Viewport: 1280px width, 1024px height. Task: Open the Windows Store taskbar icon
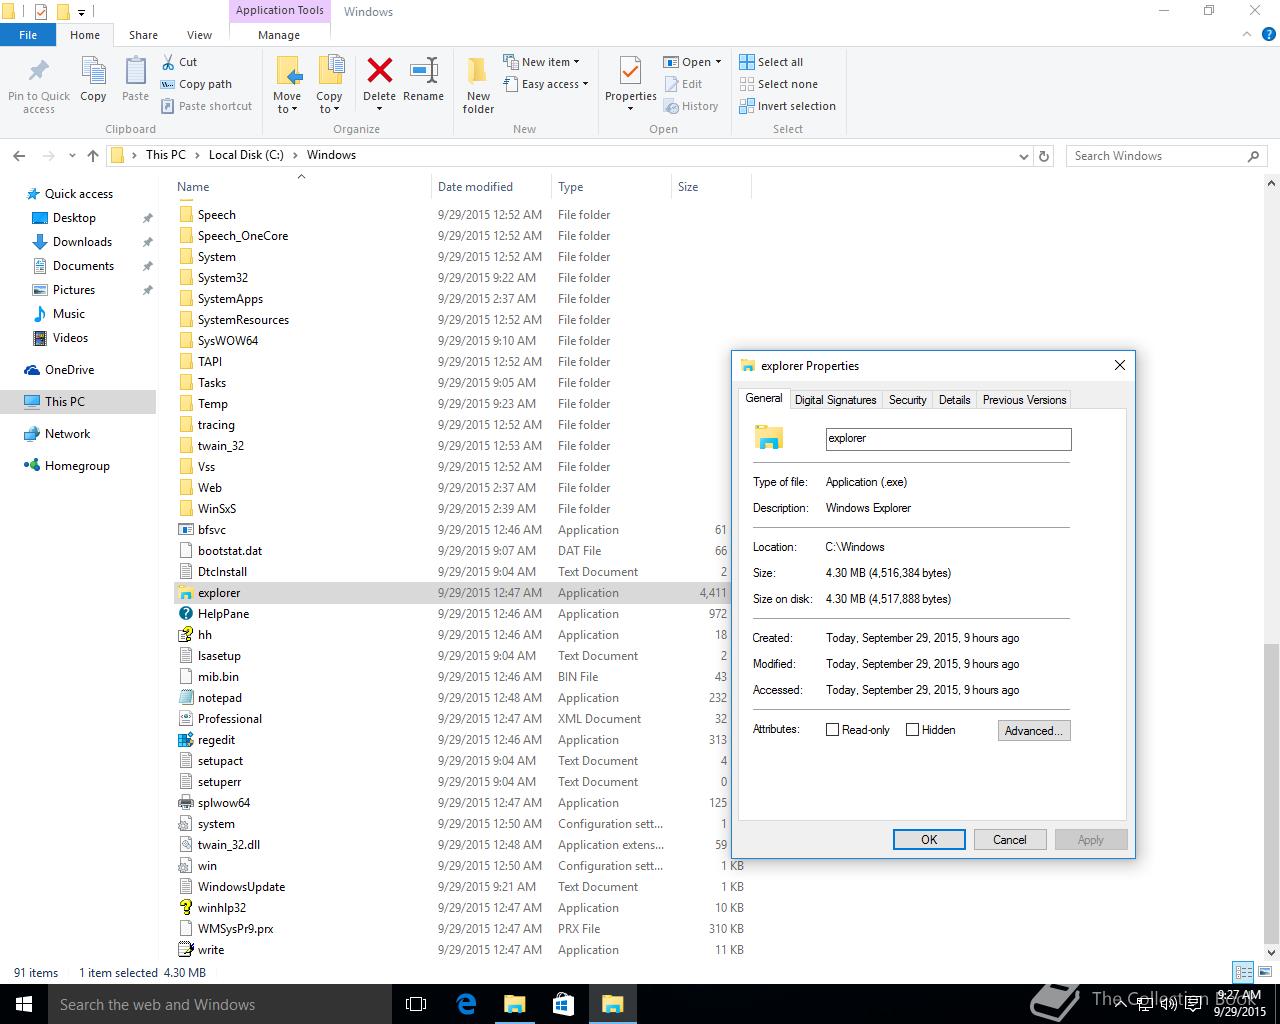(563, 1004)
